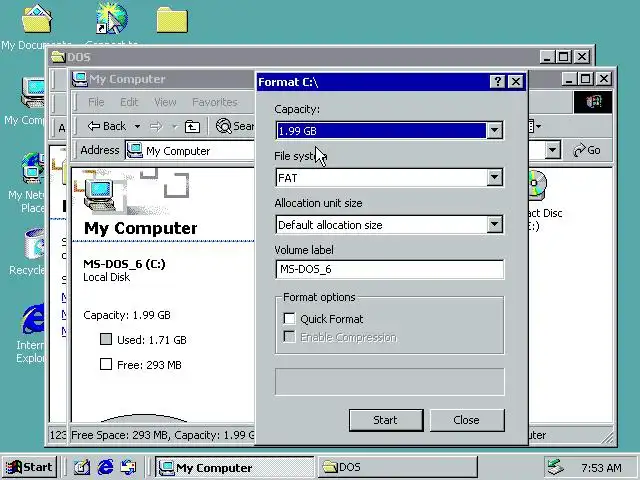This screenshot has width=640, height=480.
Task: Open the Start menu
Action: [x=29, y=467]
